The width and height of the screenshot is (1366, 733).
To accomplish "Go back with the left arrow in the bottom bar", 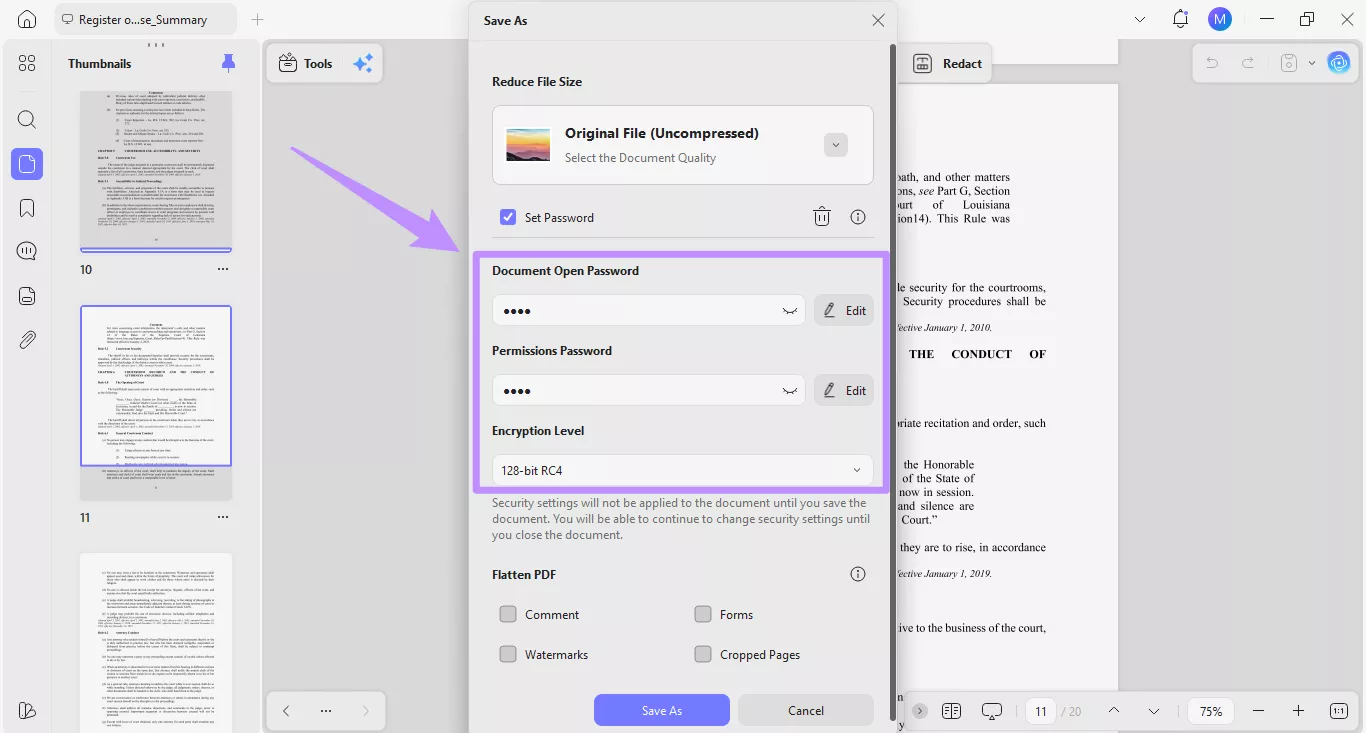I will click(286, 711).
